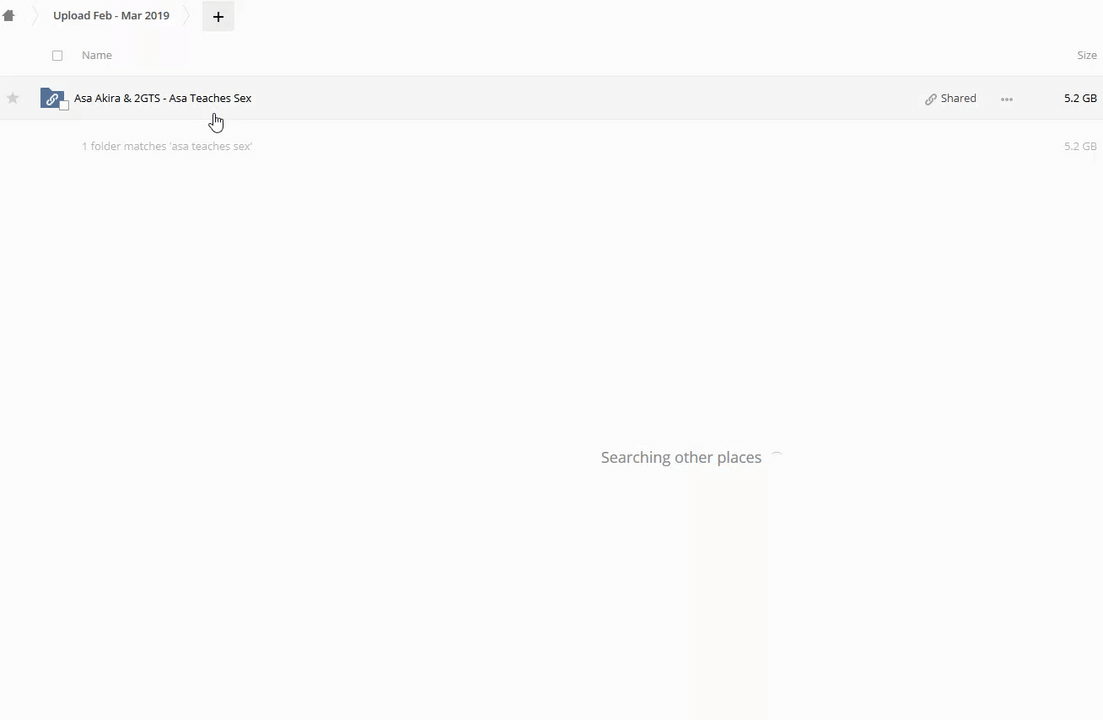Click the folder row's 5.2 GB size value
Image resolution: width=1103 pixels, height=720 pixels.
pyautogui.click(x=1080, y=98)
